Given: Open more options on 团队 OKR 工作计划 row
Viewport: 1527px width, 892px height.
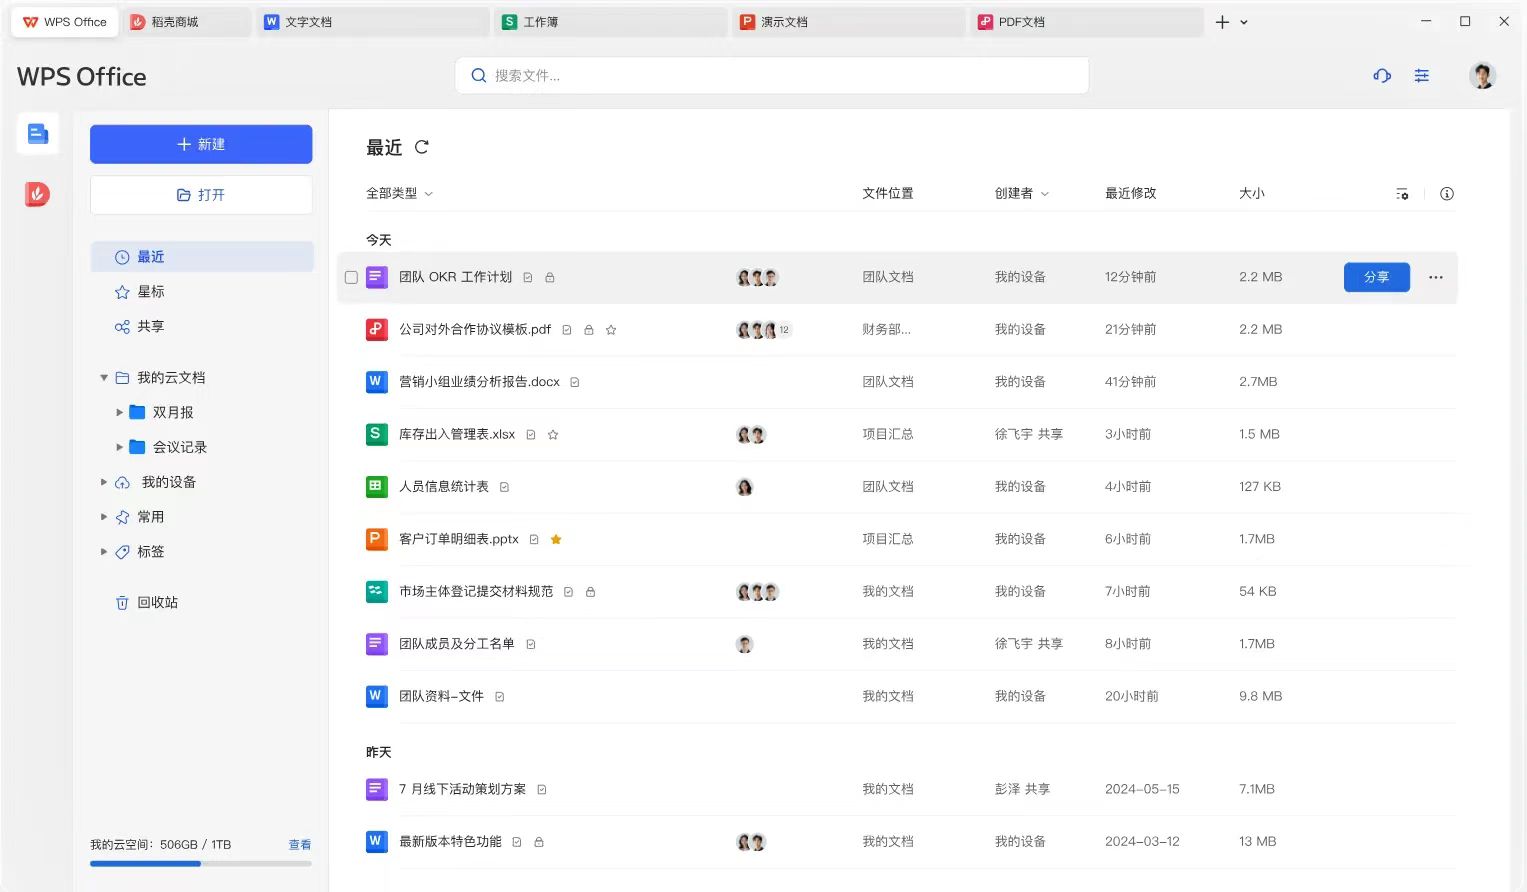Looking at the screenshot, I should [x=1435, y=277].
